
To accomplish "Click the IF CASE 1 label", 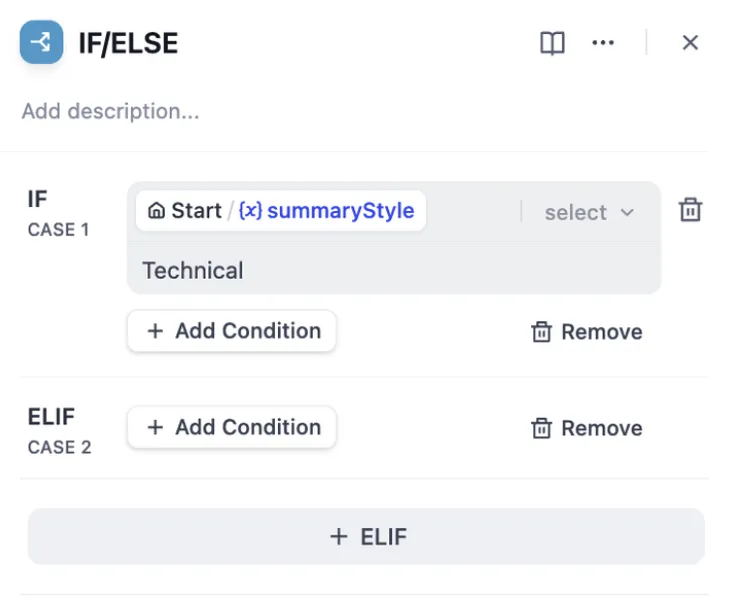I will tap(58, 213).
